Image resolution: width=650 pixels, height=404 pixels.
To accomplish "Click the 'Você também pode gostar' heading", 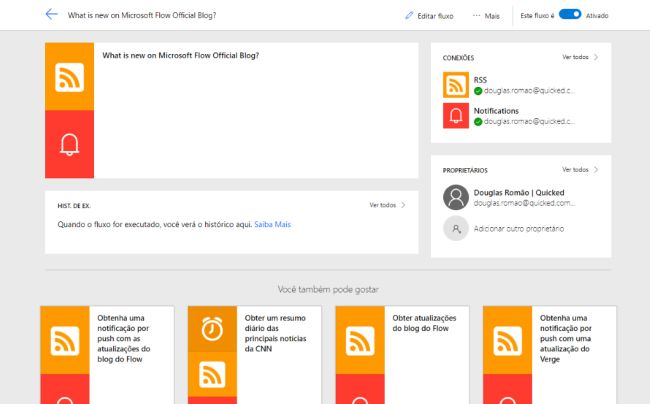I will pyautogui.click(x=328, y=289).
